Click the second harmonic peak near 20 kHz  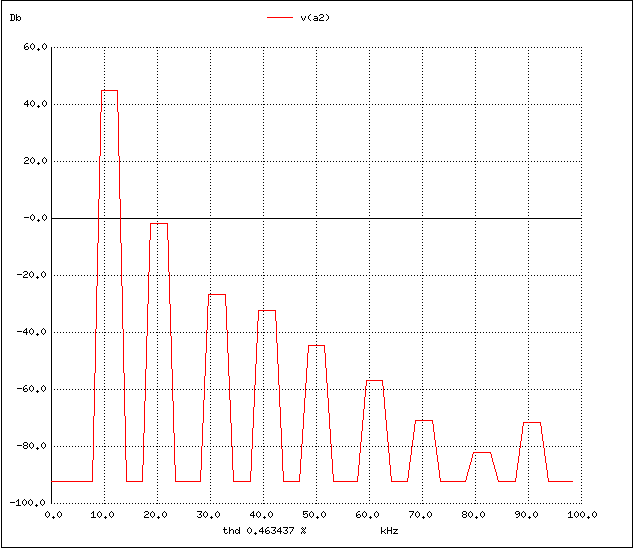pos(159,224)
